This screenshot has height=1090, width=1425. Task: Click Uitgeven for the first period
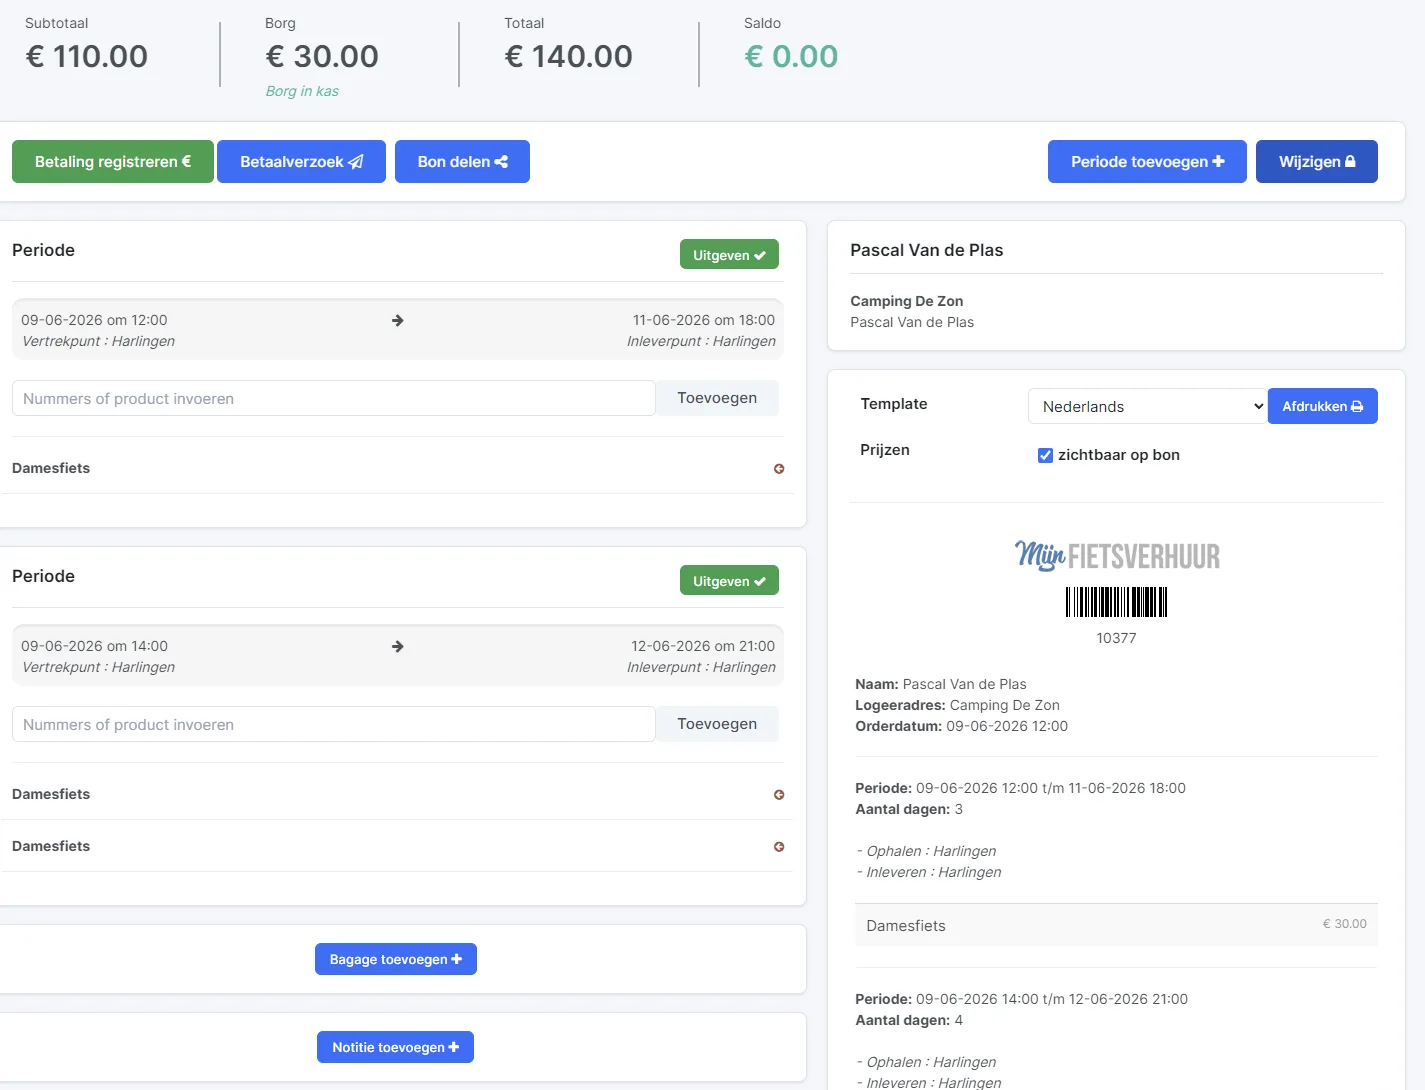point(729,255)
